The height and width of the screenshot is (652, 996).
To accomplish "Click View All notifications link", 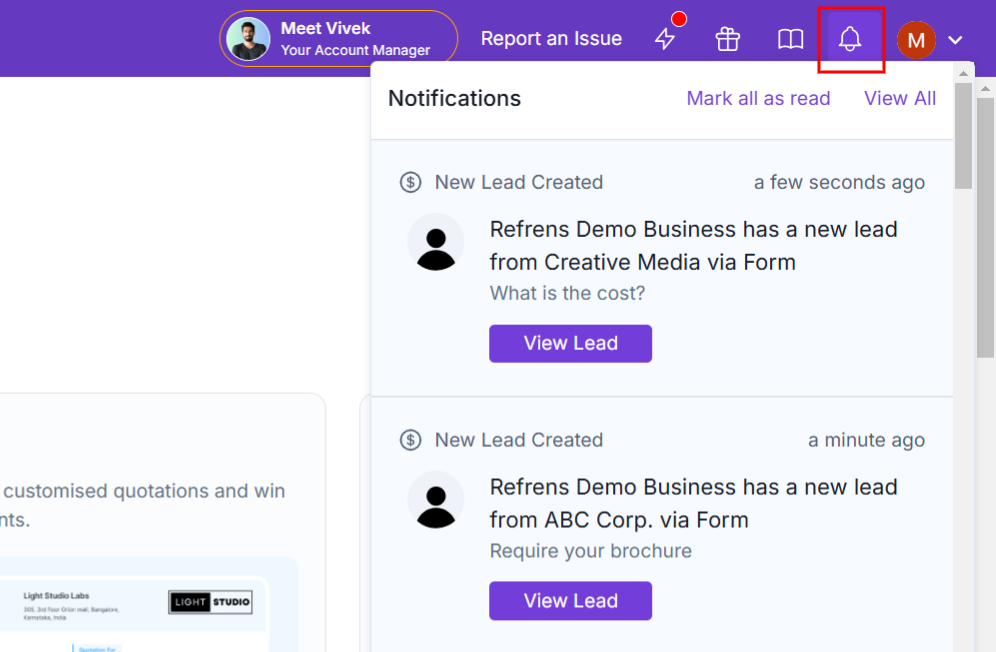I will (x=899, y=98).
